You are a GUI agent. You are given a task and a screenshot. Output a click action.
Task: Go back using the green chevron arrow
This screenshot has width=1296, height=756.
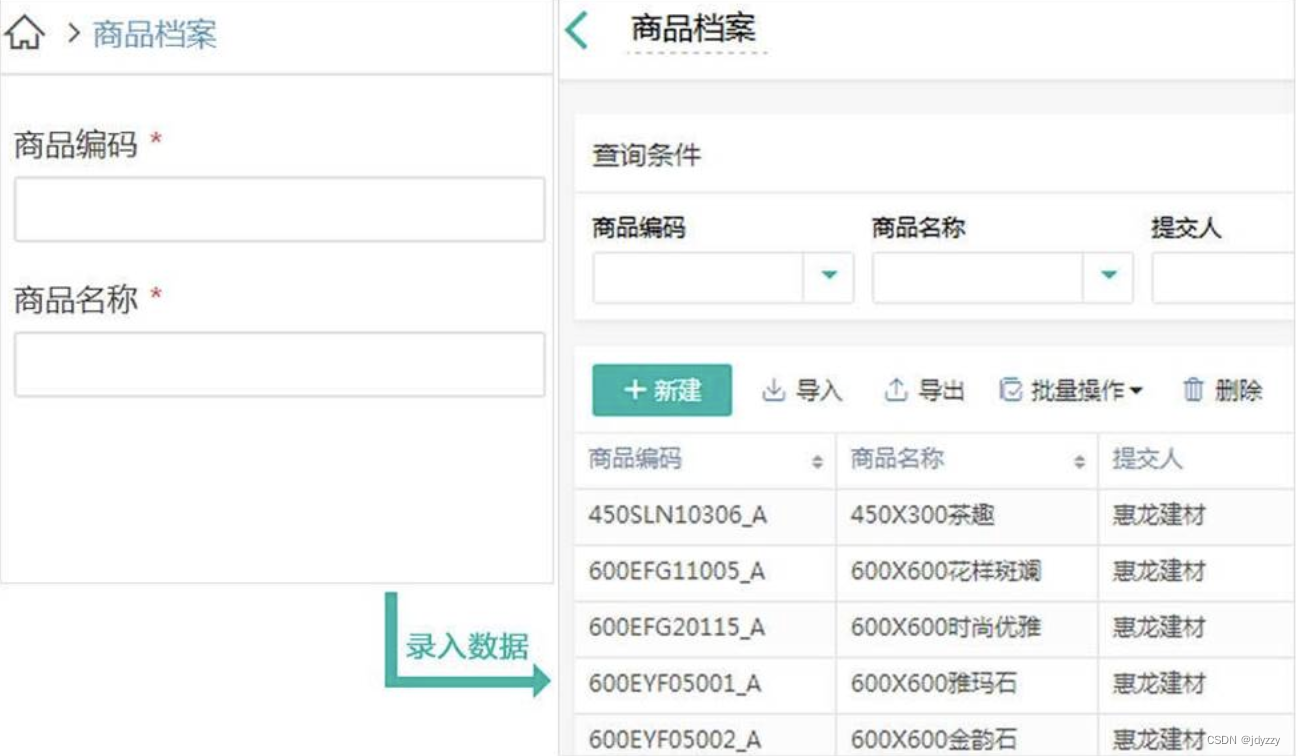click(576, 31)
